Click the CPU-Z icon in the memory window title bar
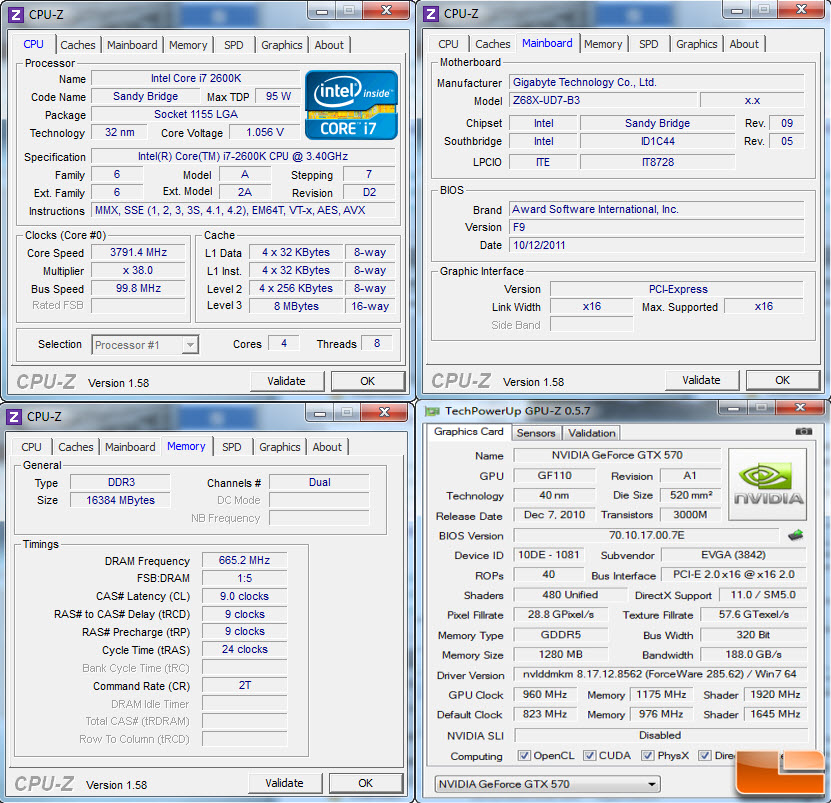This screenshot has height=803, width=831. (14, 417)
